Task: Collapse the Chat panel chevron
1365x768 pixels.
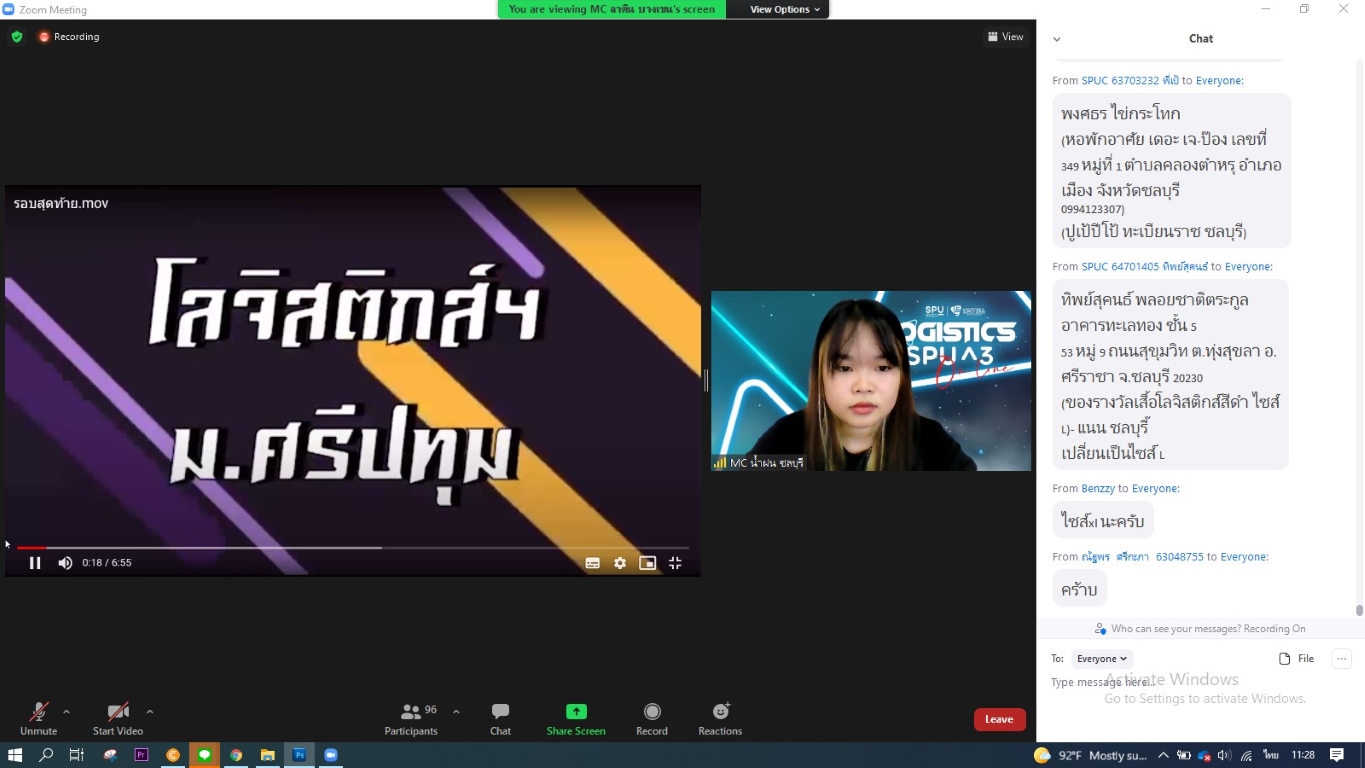Action: (1057, 39)
